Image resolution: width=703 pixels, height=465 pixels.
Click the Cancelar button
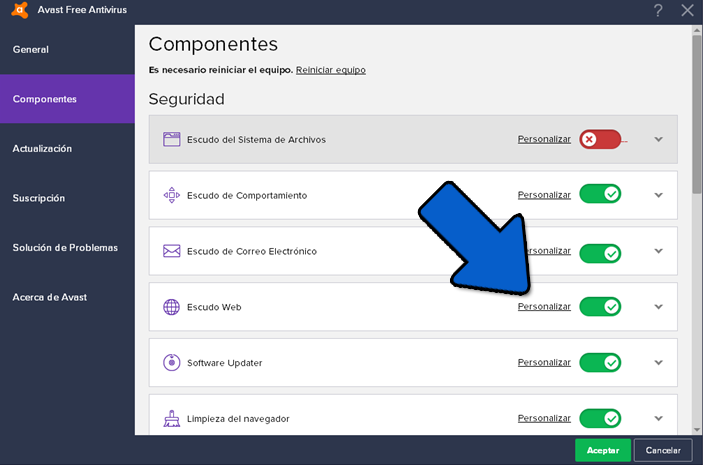click(663, 450)
